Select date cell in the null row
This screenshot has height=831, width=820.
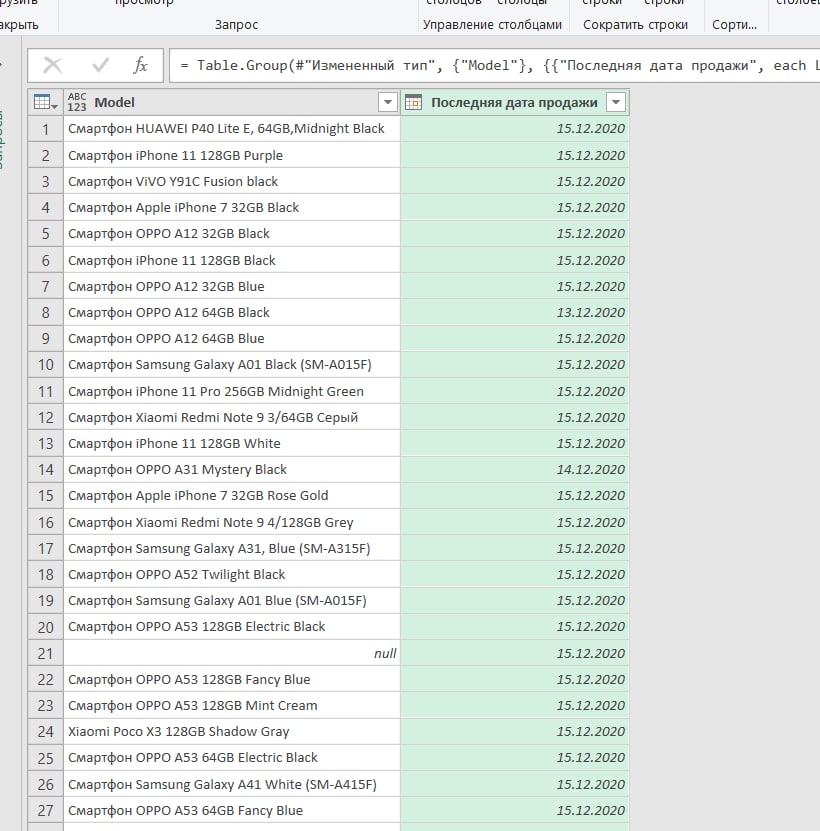(514, 653)
